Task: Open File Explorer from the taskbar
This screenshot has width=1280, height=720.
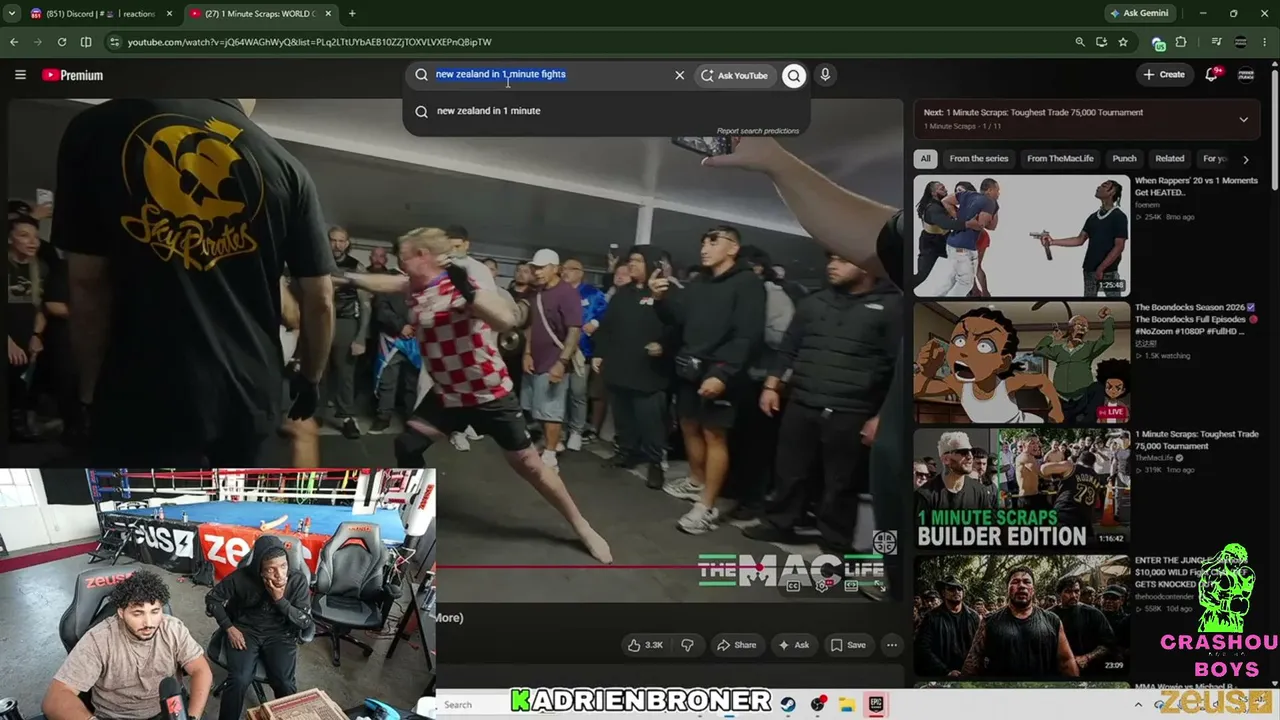Action: (x=846, y=704)
